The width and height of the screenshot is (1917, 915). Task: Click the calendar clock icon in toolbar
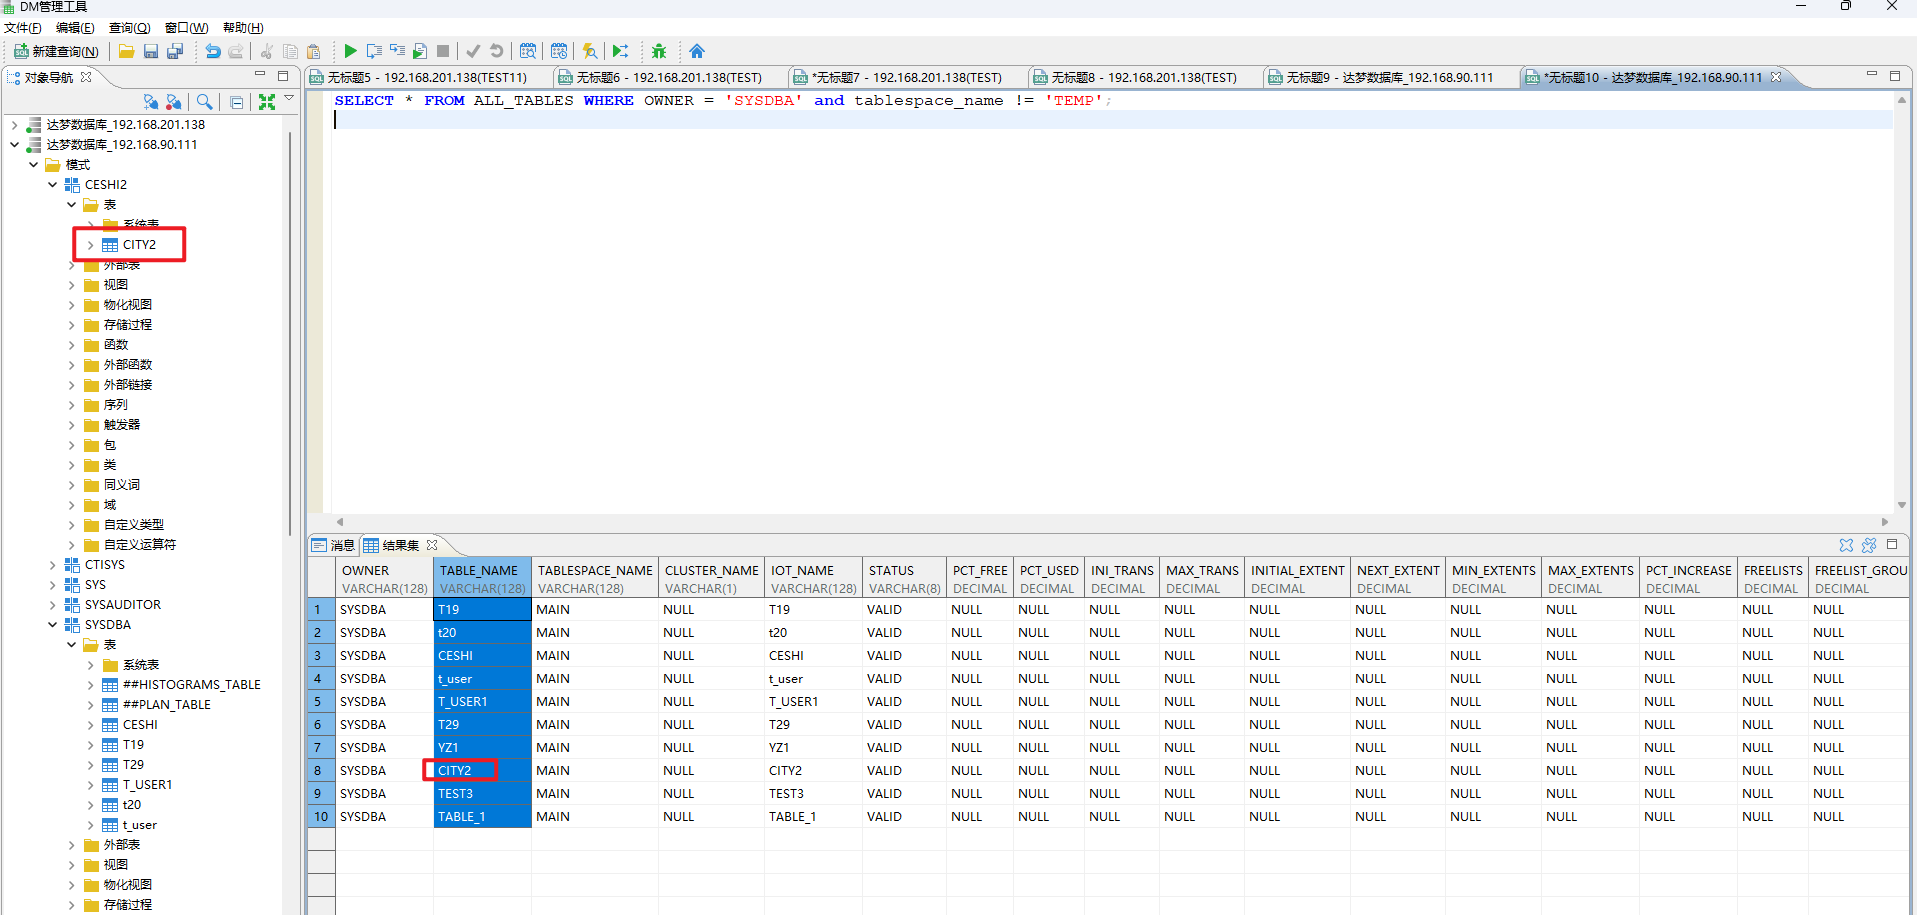click(x=559, y=51)
